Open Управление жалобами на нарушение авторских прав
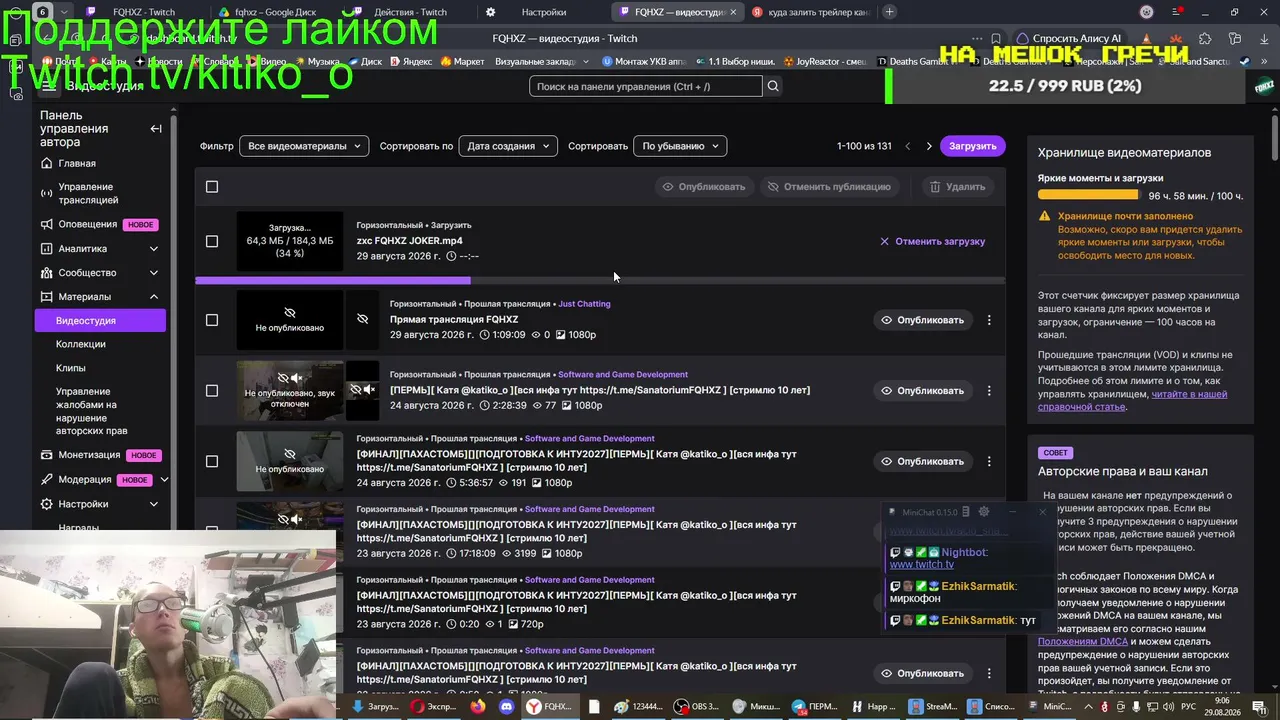The height and width of the screenshot is (720, 1280). pyautogui.click(x=92, y=411)
